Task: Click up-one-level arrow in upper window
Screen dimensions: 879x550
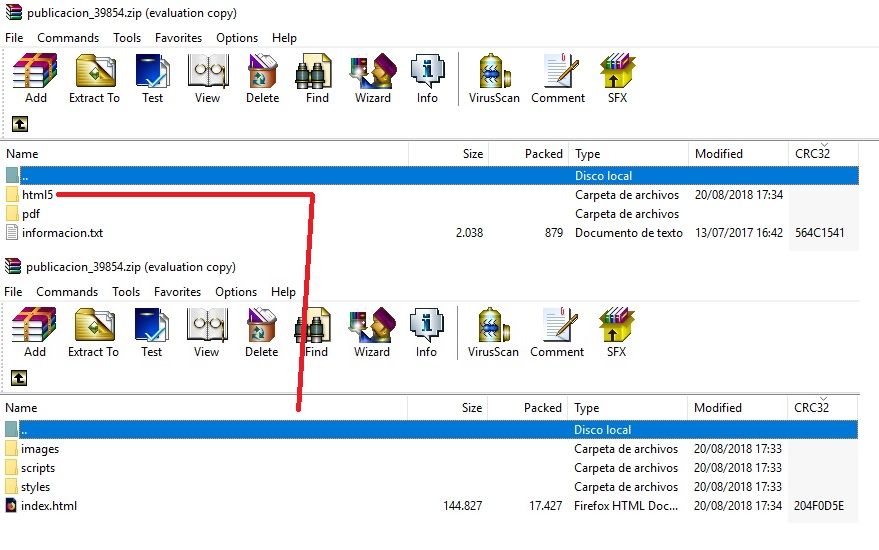Action: point(20,124)
